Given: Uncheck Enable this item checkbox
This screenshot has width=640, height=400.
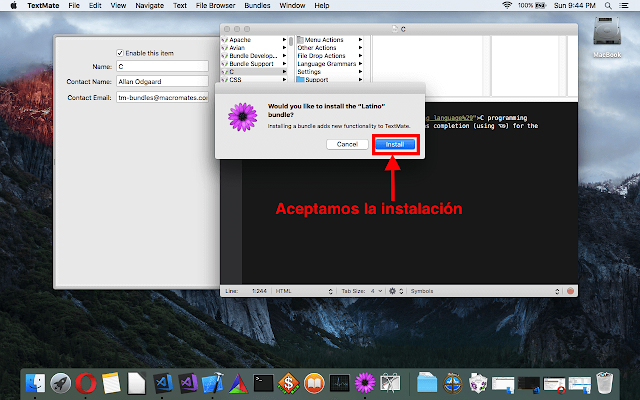Looking at the screenshot, I should pos(120,53).
